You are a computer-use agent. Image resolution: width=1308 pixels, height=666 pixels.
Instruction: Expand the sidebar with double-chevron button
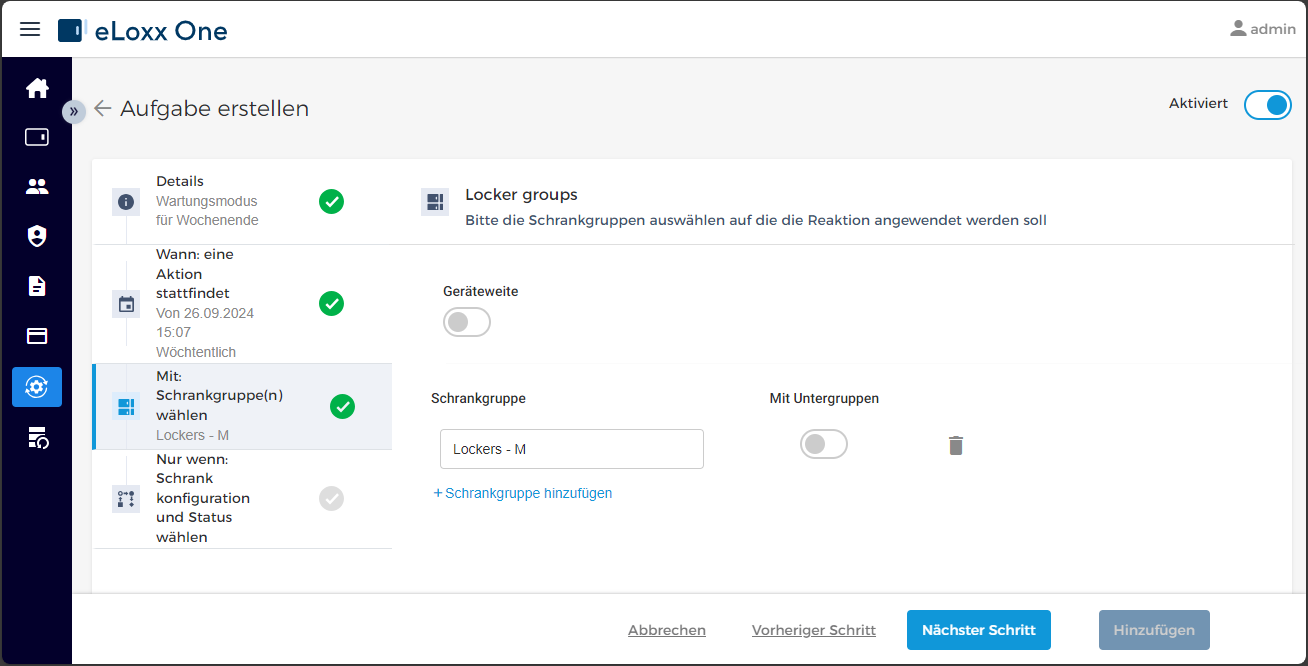point(73,111)
